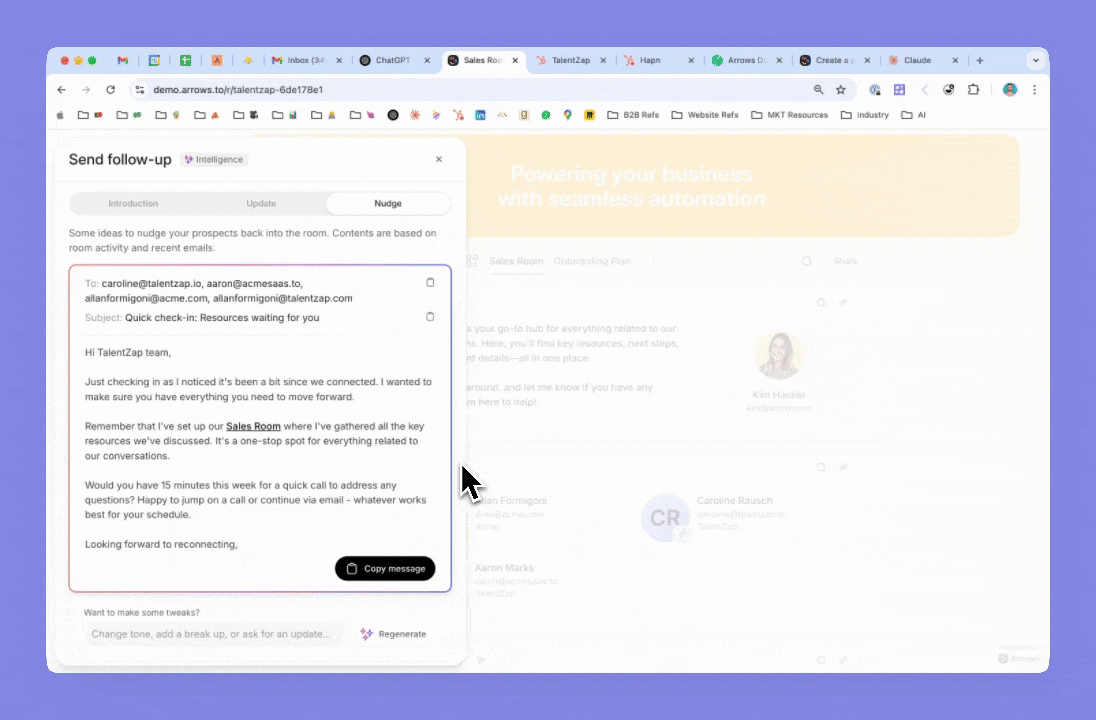
Task: Reload the page
Action: tap(110, 89)
